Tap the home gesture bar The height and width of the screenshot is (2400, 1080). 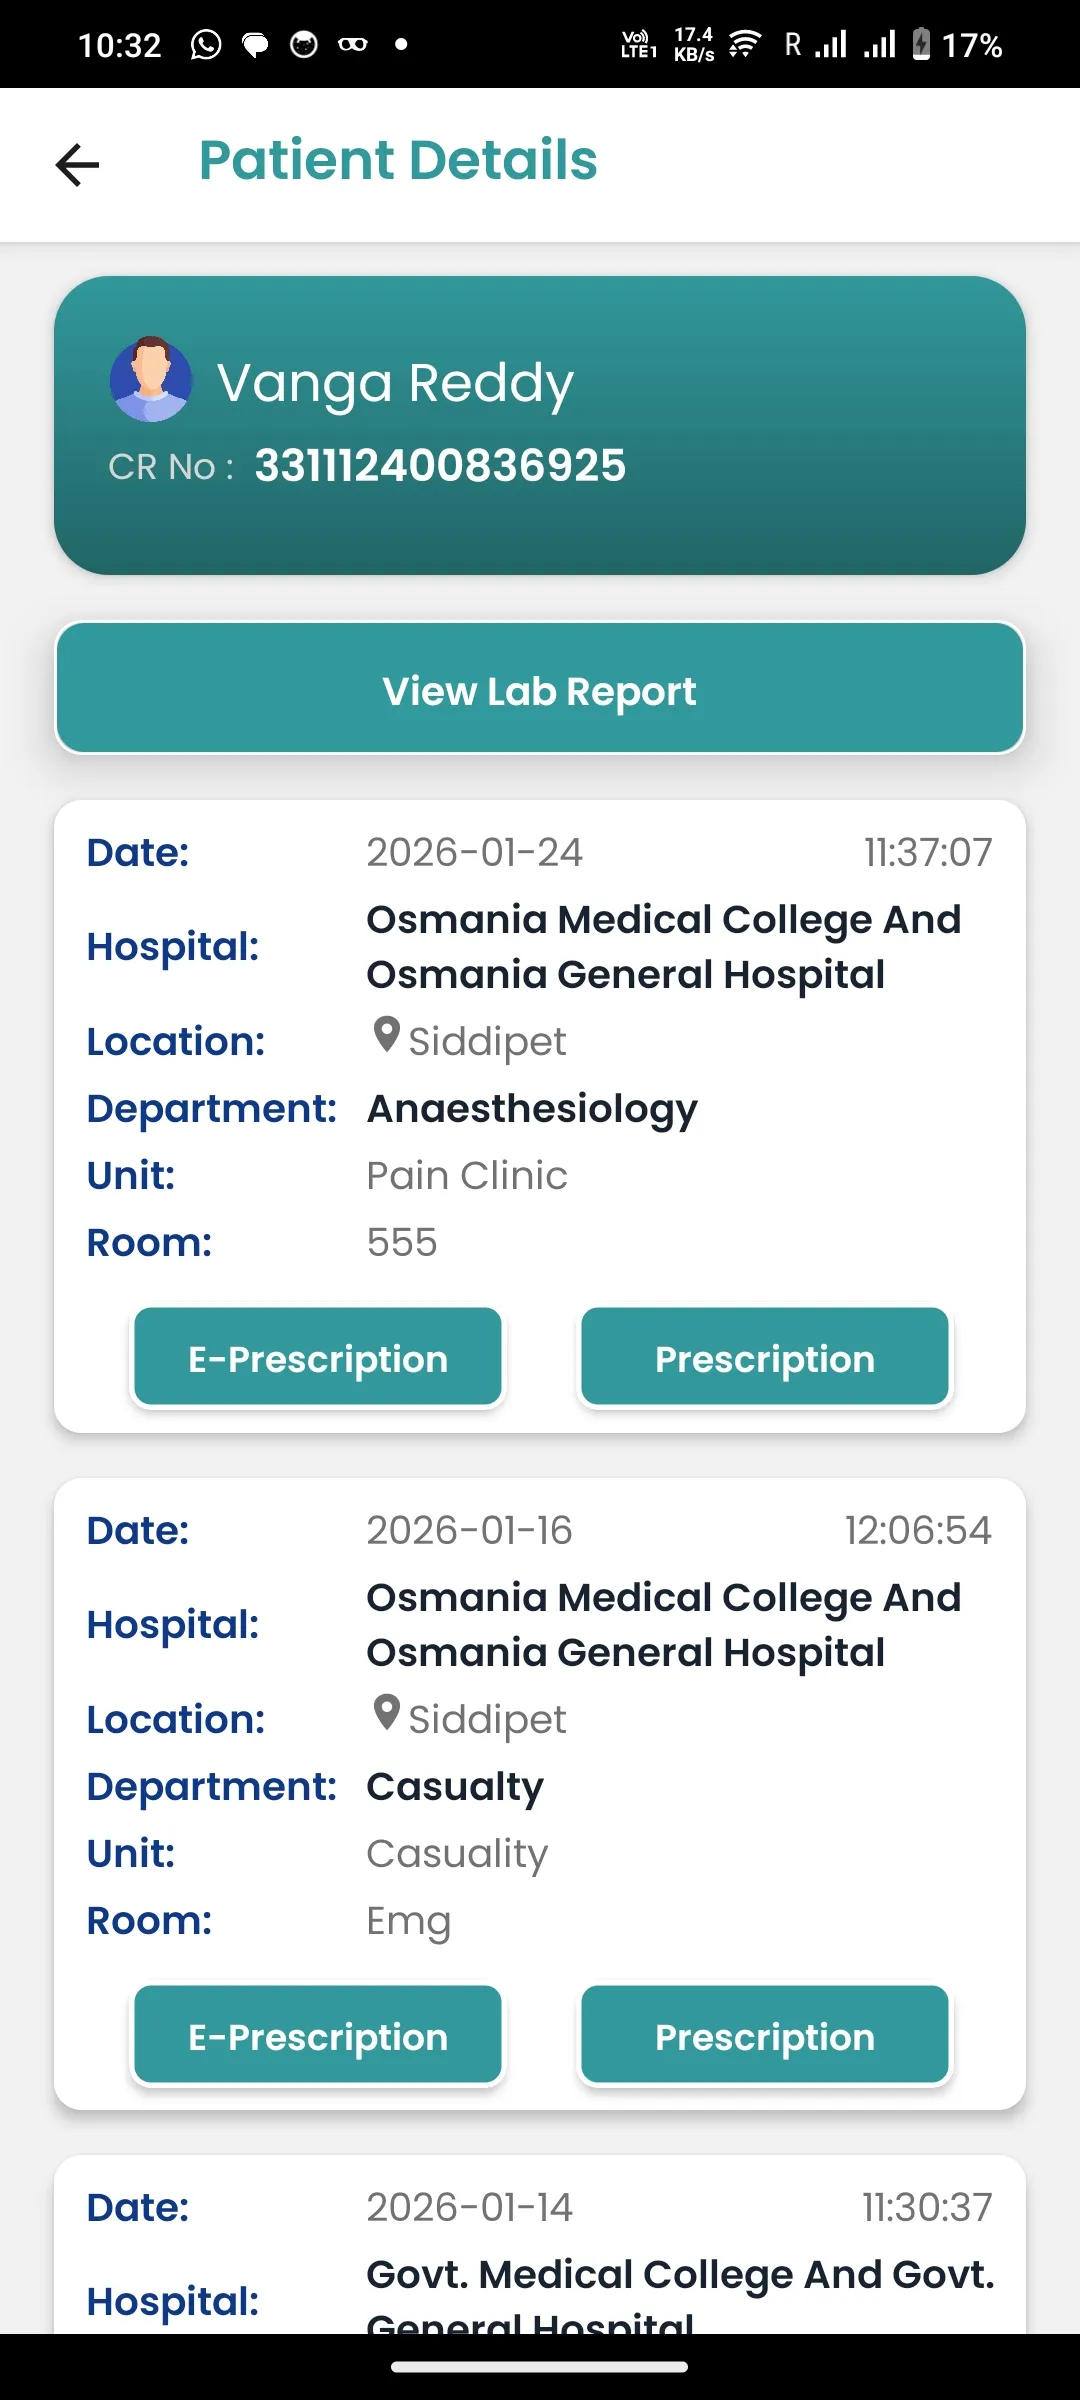coord(540,2367)
